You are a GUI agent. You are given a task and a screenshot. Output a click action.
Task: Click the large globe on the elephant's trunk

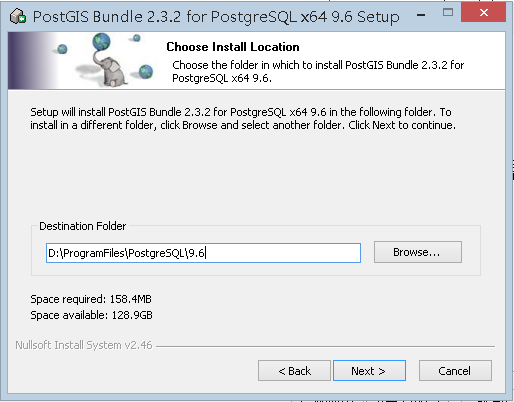[x=102, y=41]
